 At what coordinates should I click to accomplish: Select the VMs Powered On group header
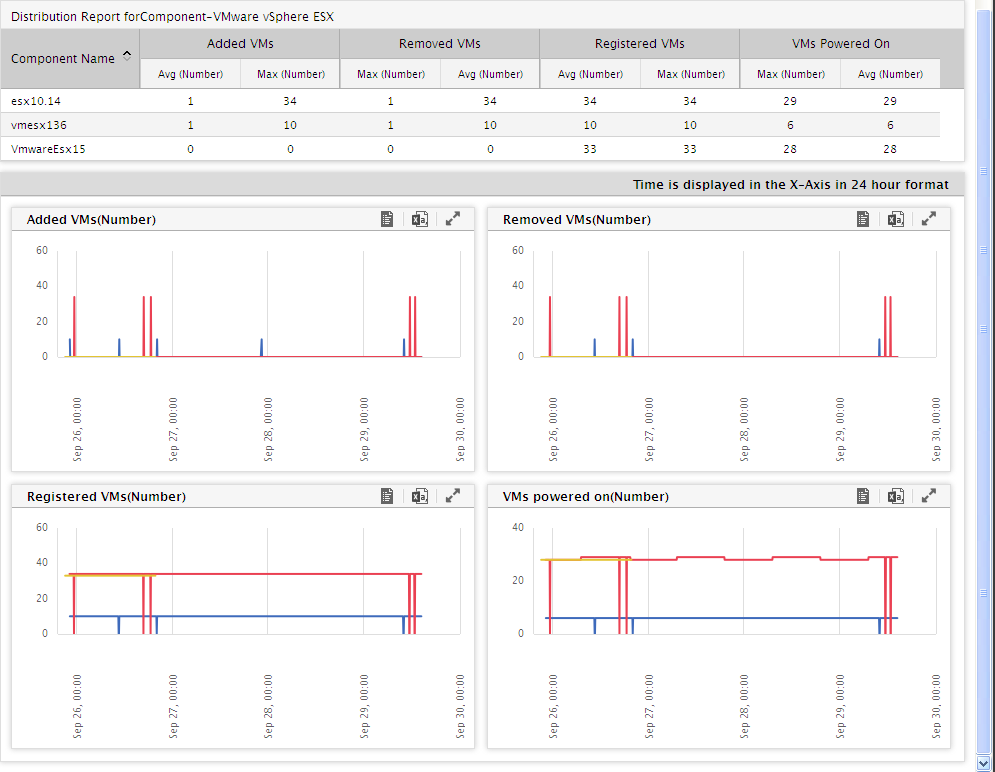tap(841, 44)
